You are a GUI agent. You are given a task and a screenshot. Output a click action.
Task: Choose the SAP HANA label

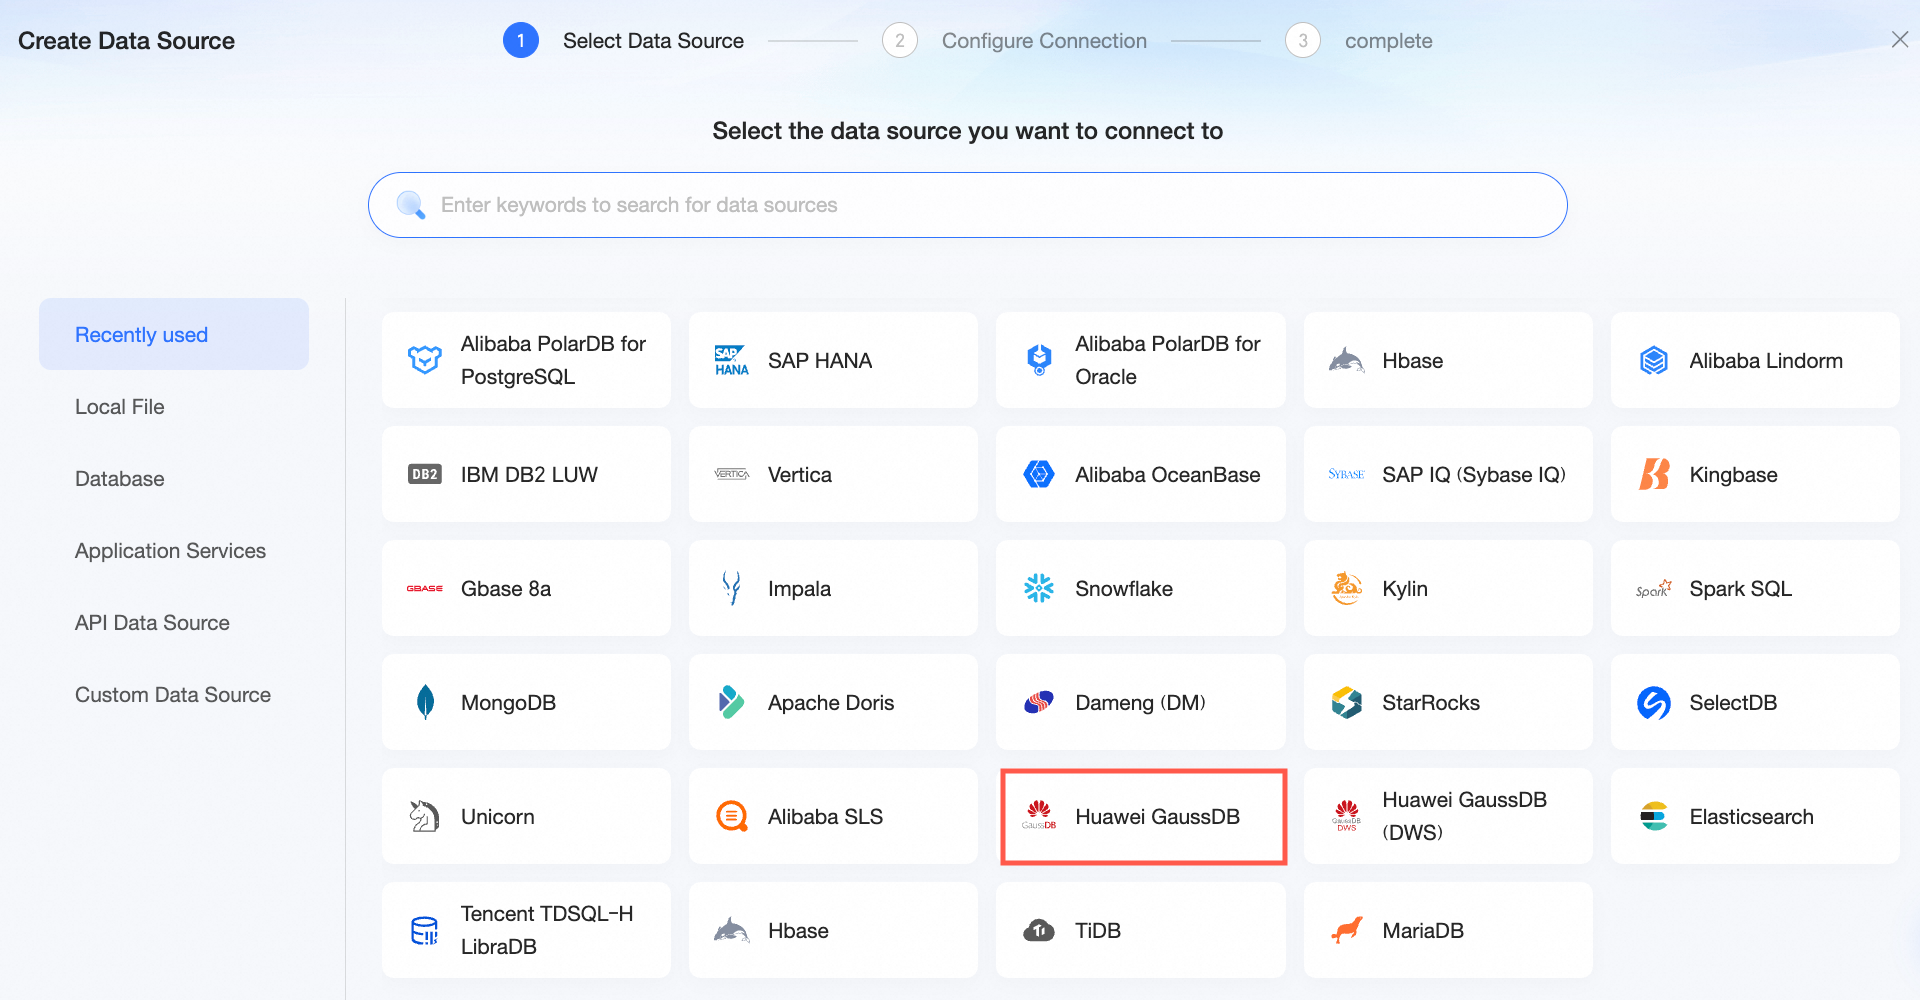pyautogui.click(x=820, y=360)
